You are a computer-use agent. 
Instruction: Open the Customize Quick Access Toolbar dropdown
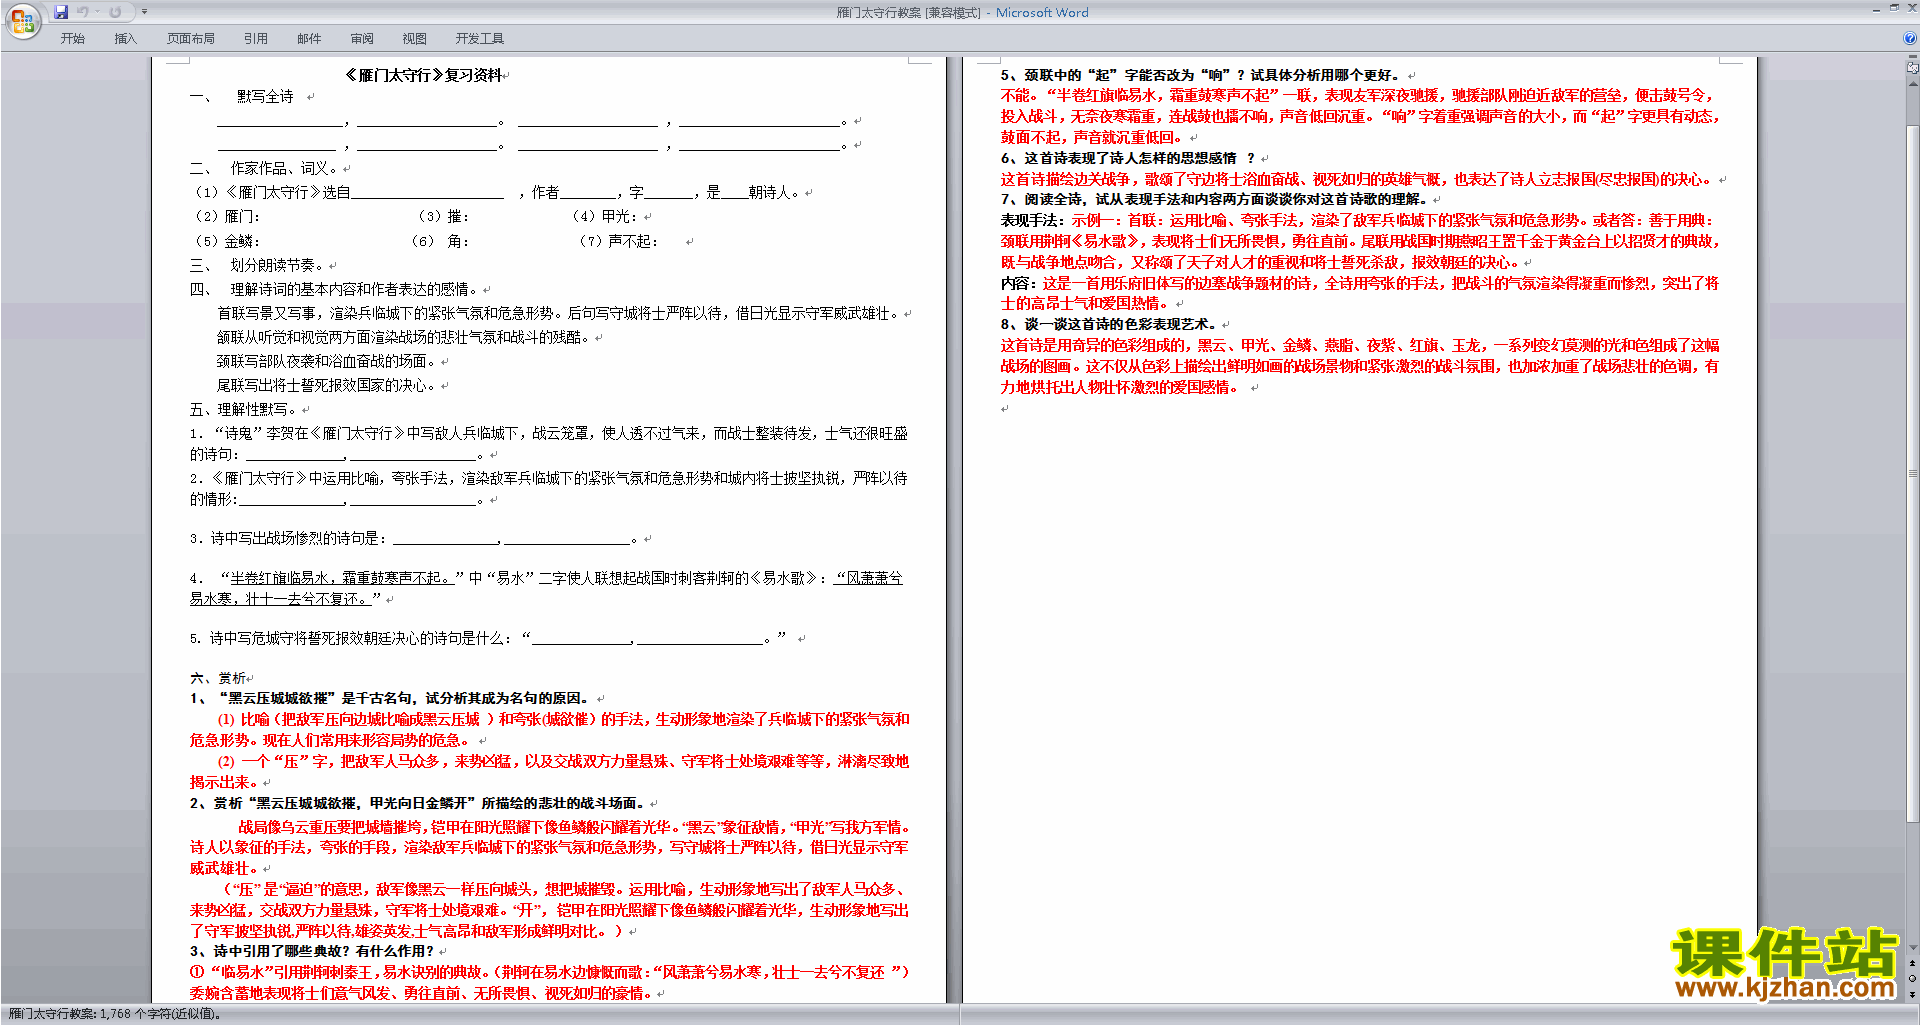(144, 12)
